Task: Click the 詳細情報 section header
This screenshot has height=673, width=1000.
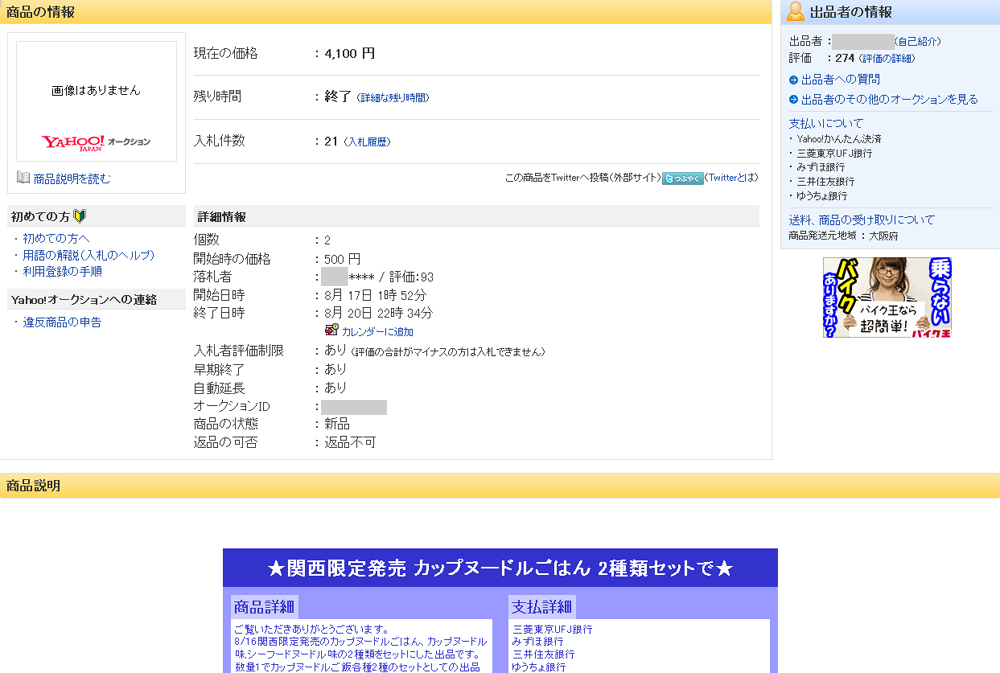Action: point(476,217)
